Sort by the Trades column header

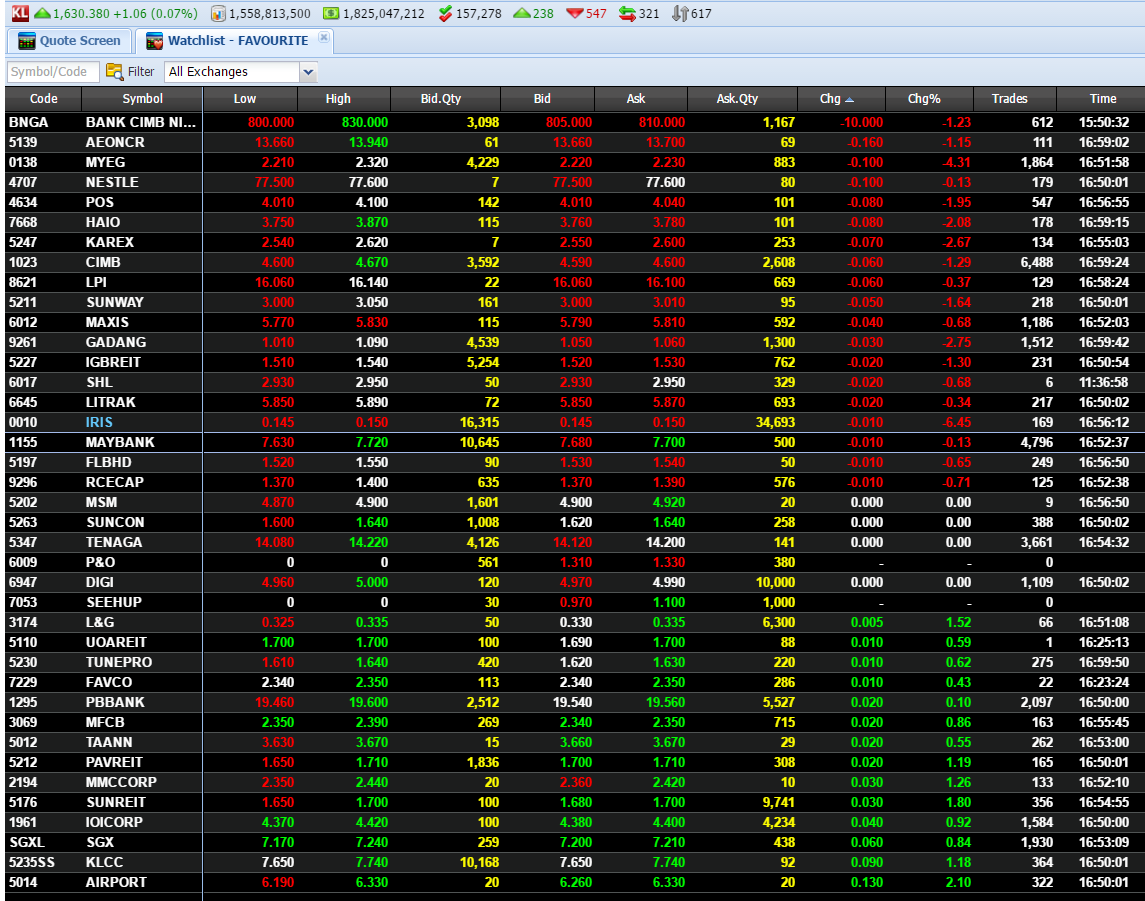(1015, 99)
